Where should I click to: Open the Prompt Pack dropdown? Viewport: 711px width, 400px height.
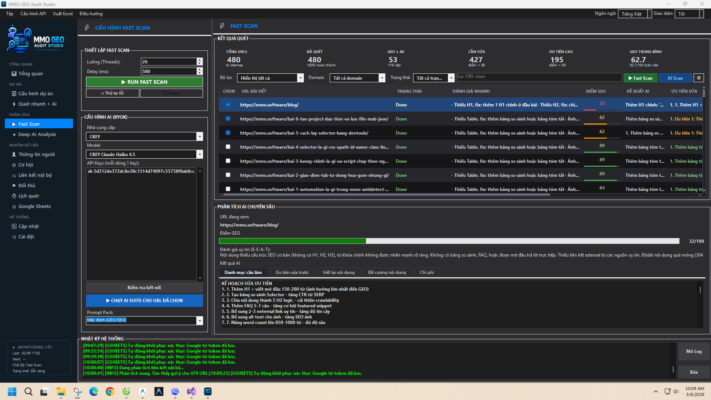(x=144, y=320)
